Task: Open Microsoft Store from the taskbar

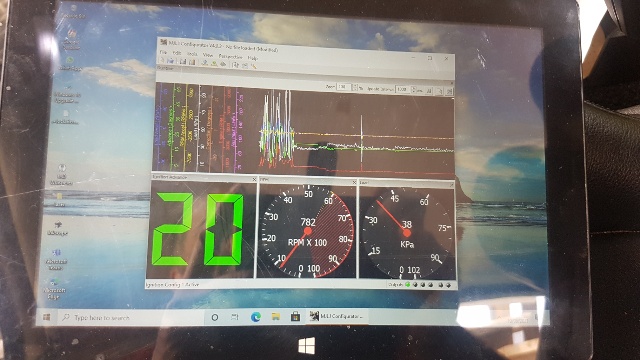Action: 296,316
